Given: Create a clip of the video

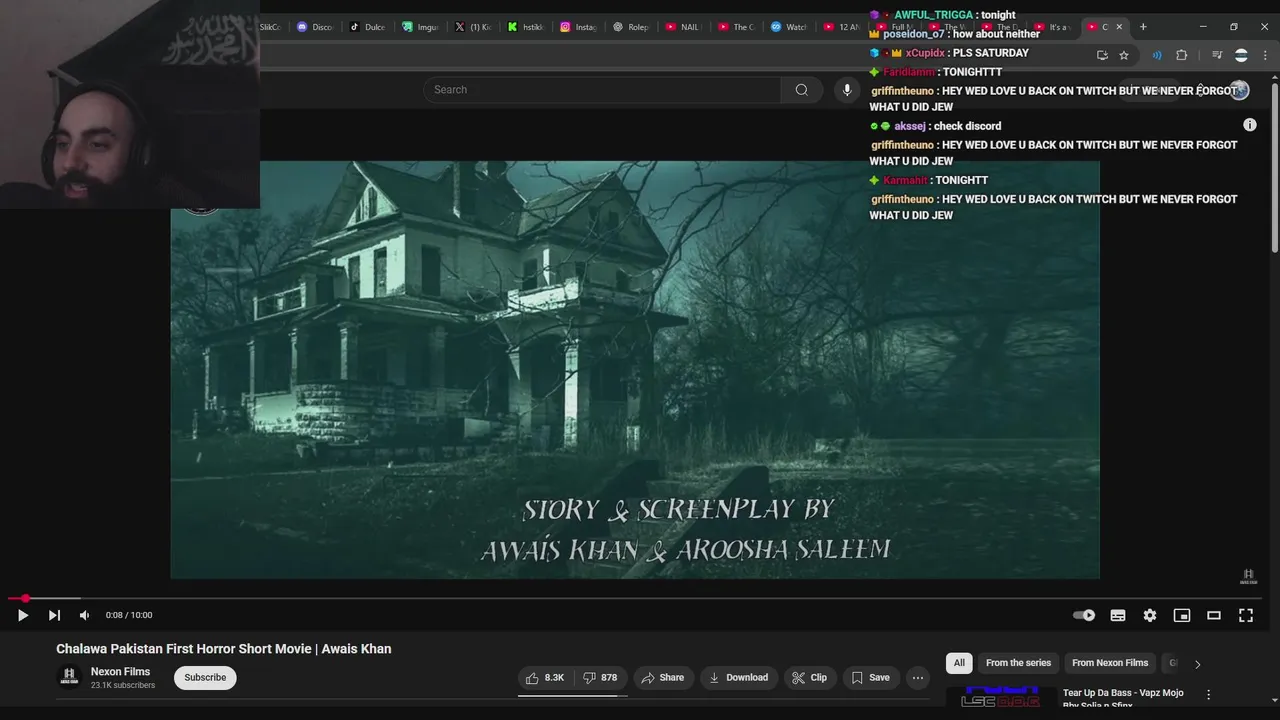Looking at the screenshot, I should 809,677.
